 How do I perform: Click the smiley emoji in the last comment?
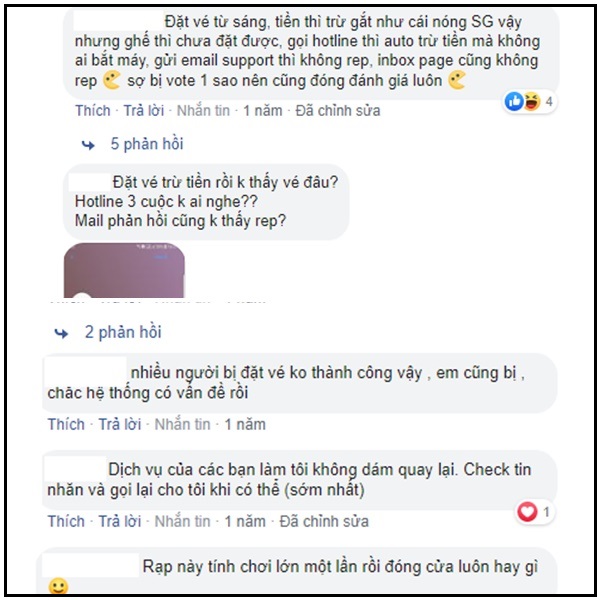pyautogui.click(x=59, y=586)
